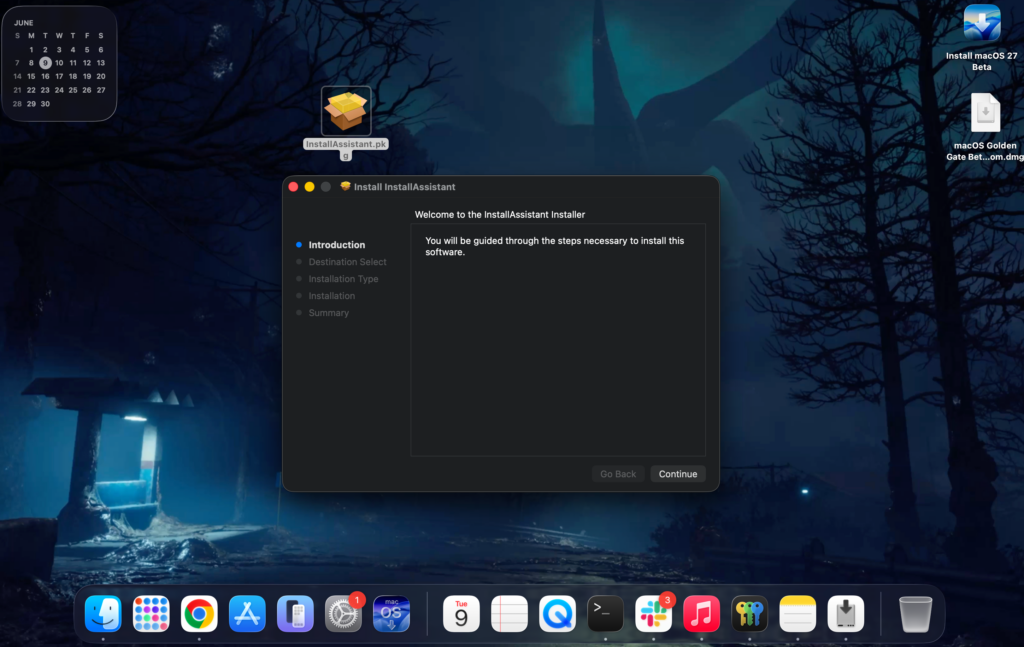This screenshot has height=647, width=1024.
Task: Open TextEdit lined-paper icon in Dock
Action: click(x=509, y=614)
